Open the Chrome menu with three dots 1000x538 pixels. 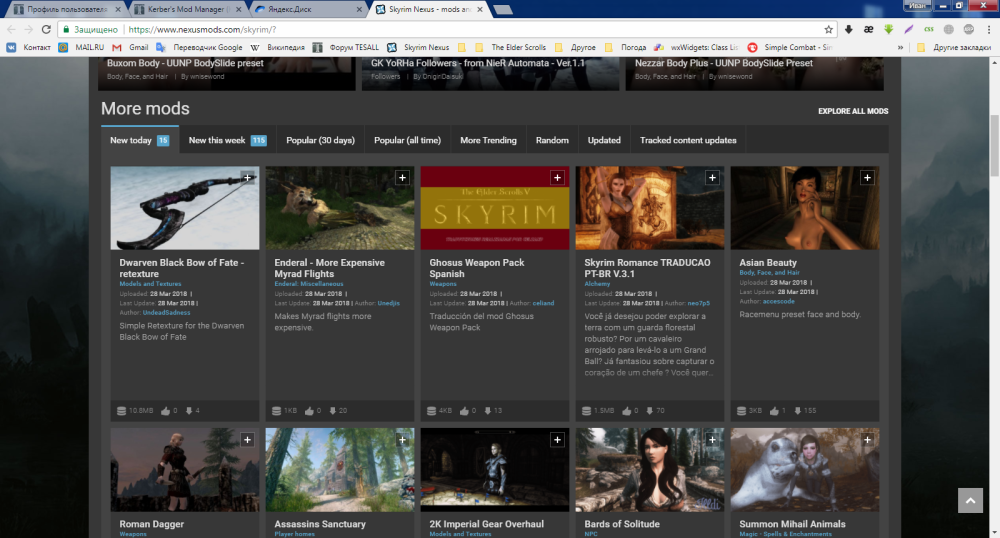pos(989,29)
